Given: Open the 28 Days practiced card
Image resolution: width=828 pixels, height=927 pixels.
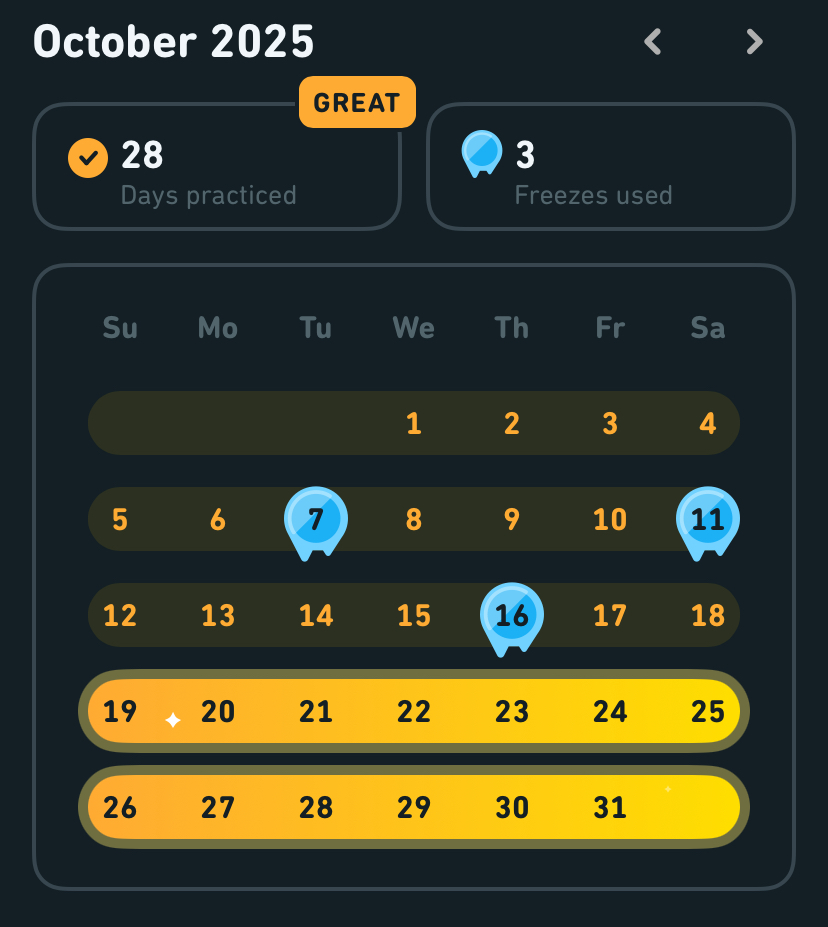Looking at the screenshot, I should 216,168.
